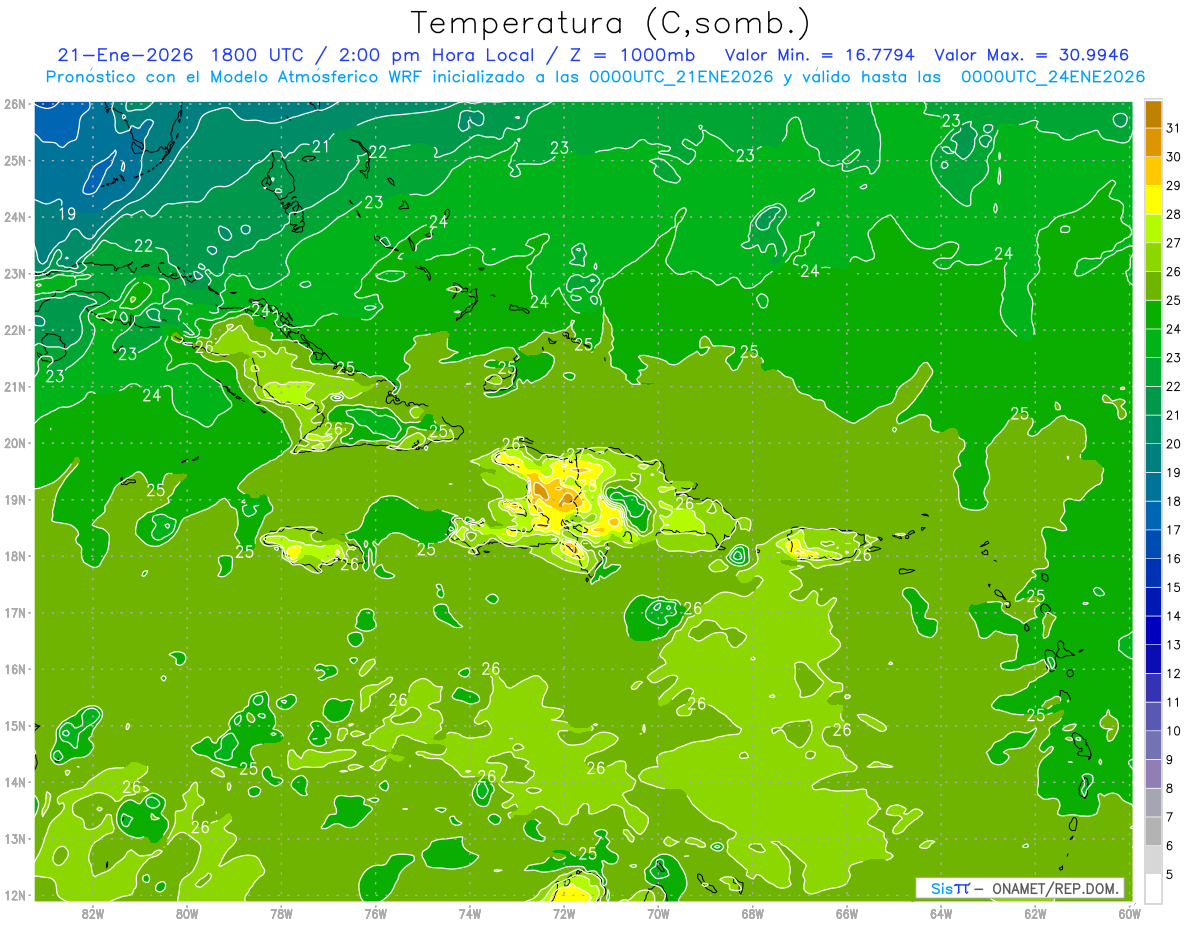Click the '76W' longitude axis label
1200x927 pixels.
375,913
